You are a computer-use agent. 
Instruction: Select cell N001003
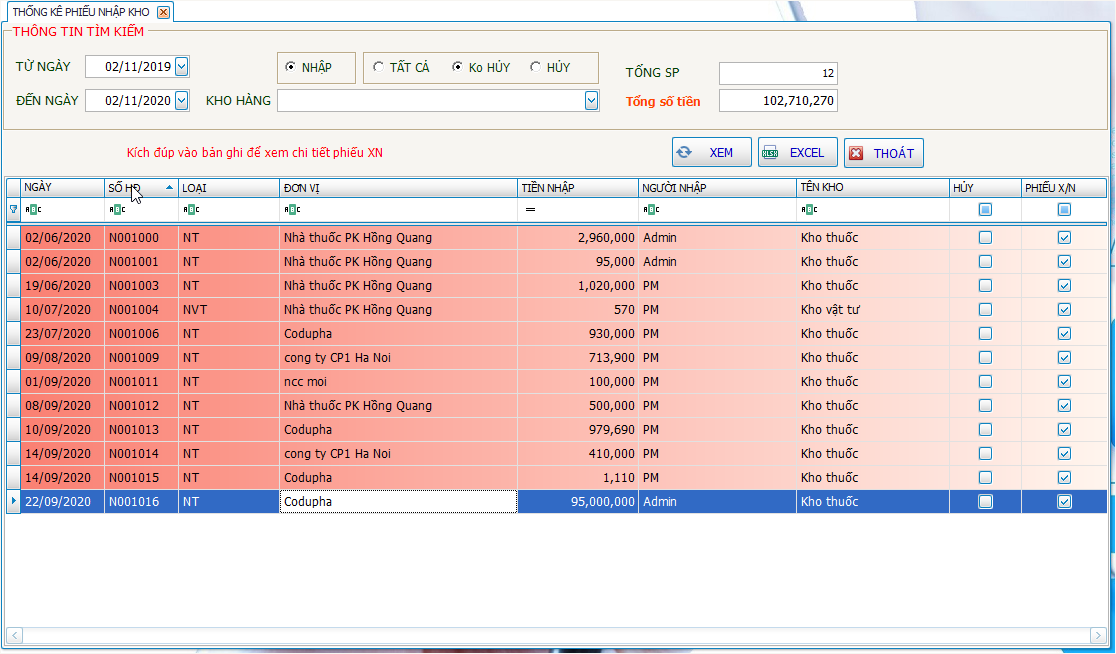[x=141, y=285]
